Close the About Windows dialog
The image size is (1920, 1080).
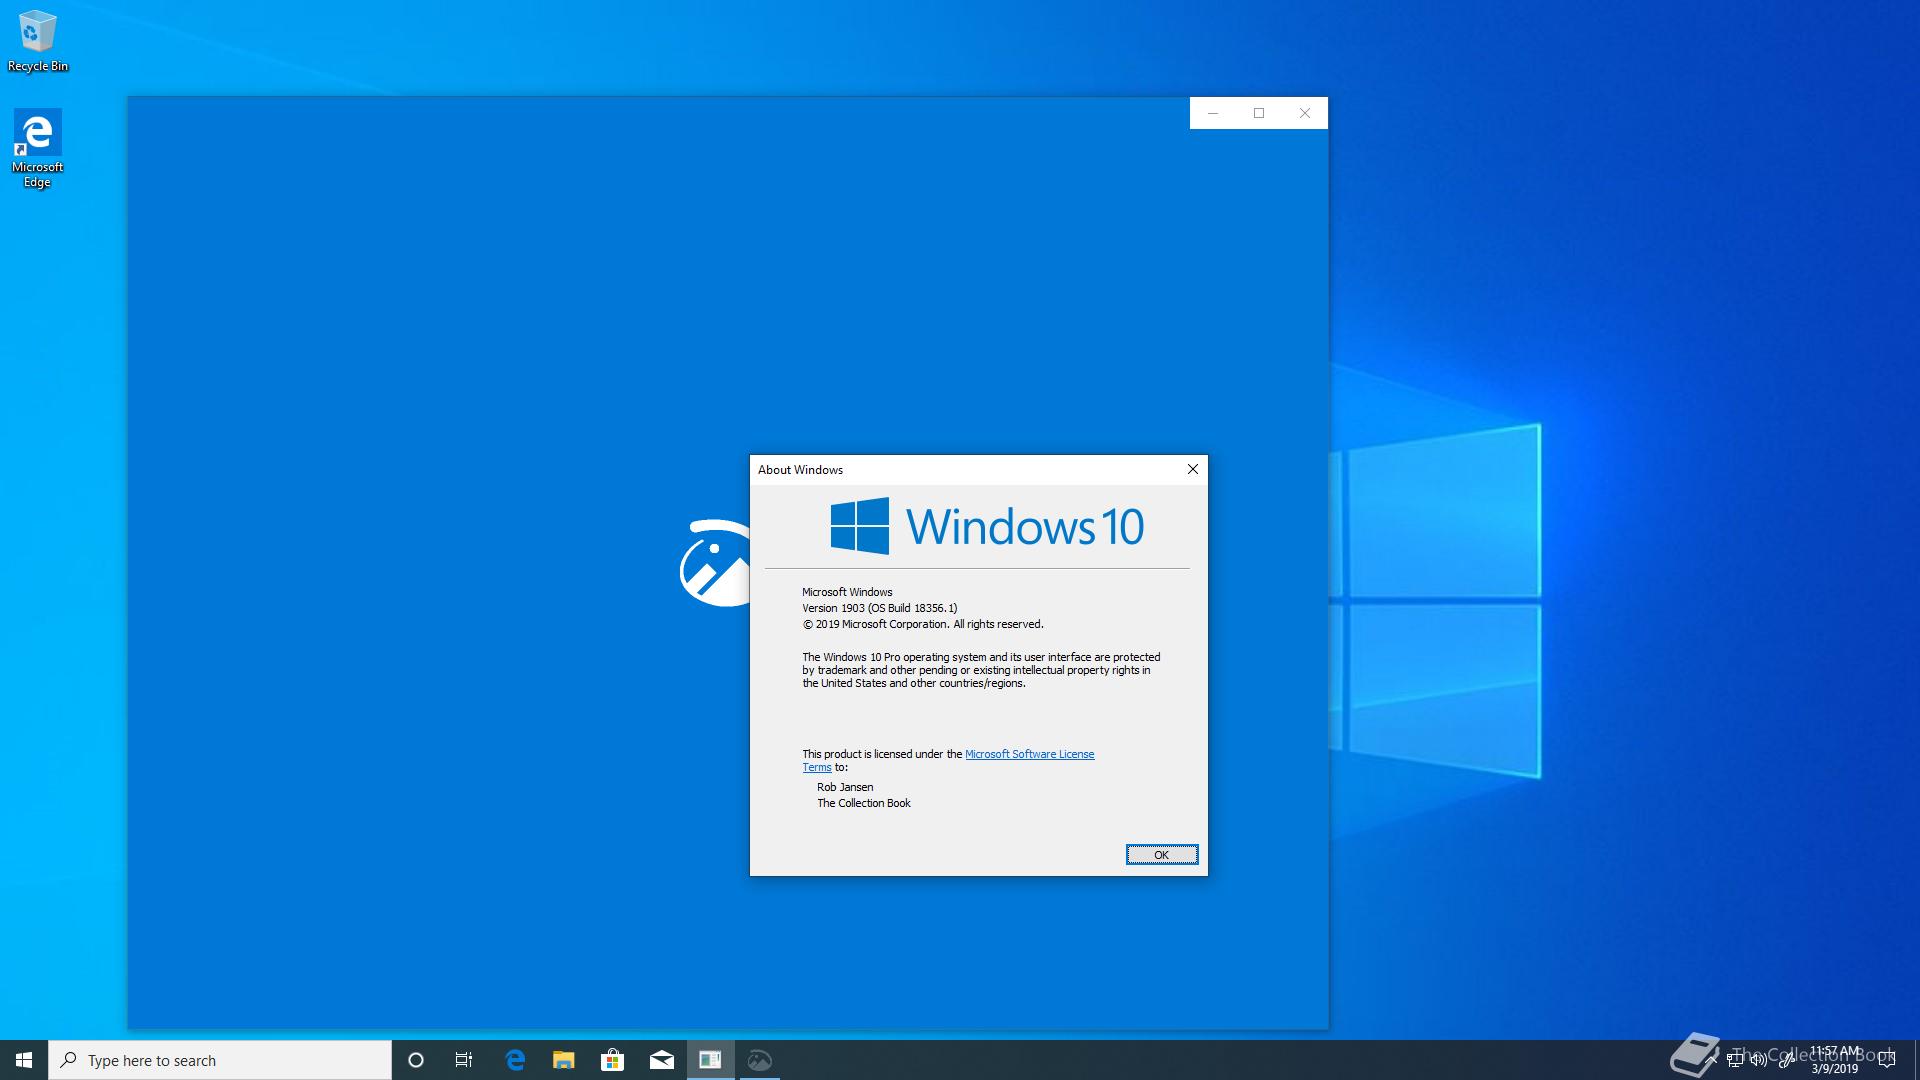coord(1193,469)
